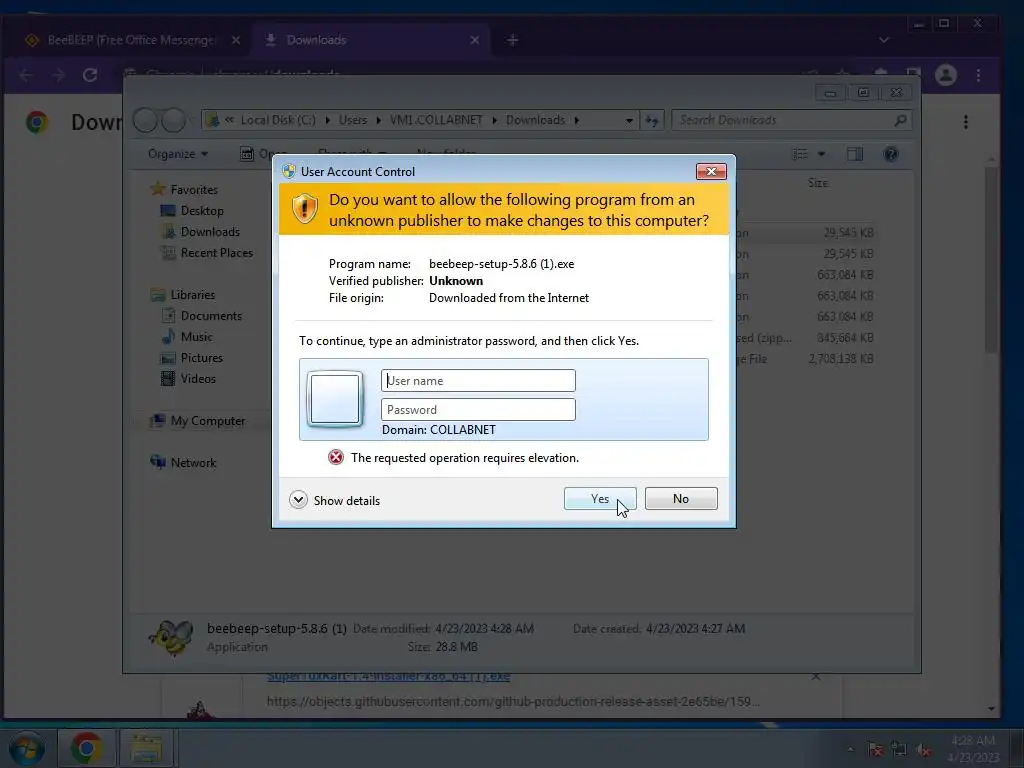This screenshot has width=1024, height=768.
Task: Change the Explorer view layout icon
Action: tap(800, 154)
